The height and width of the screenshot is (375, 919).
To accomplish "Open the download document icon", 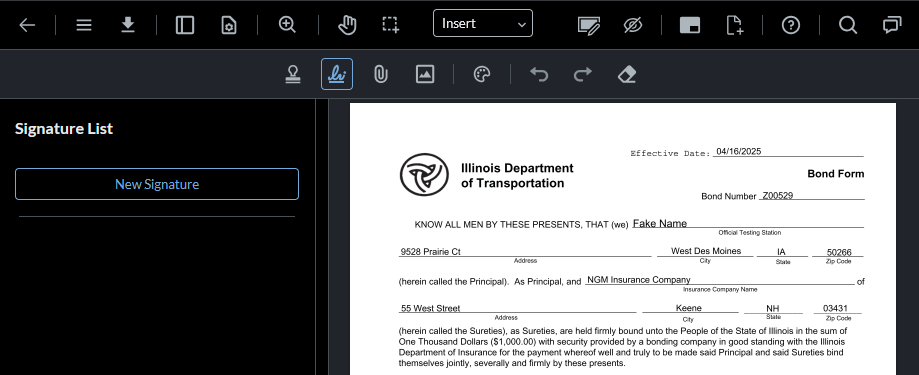I will tap(128, 25).
